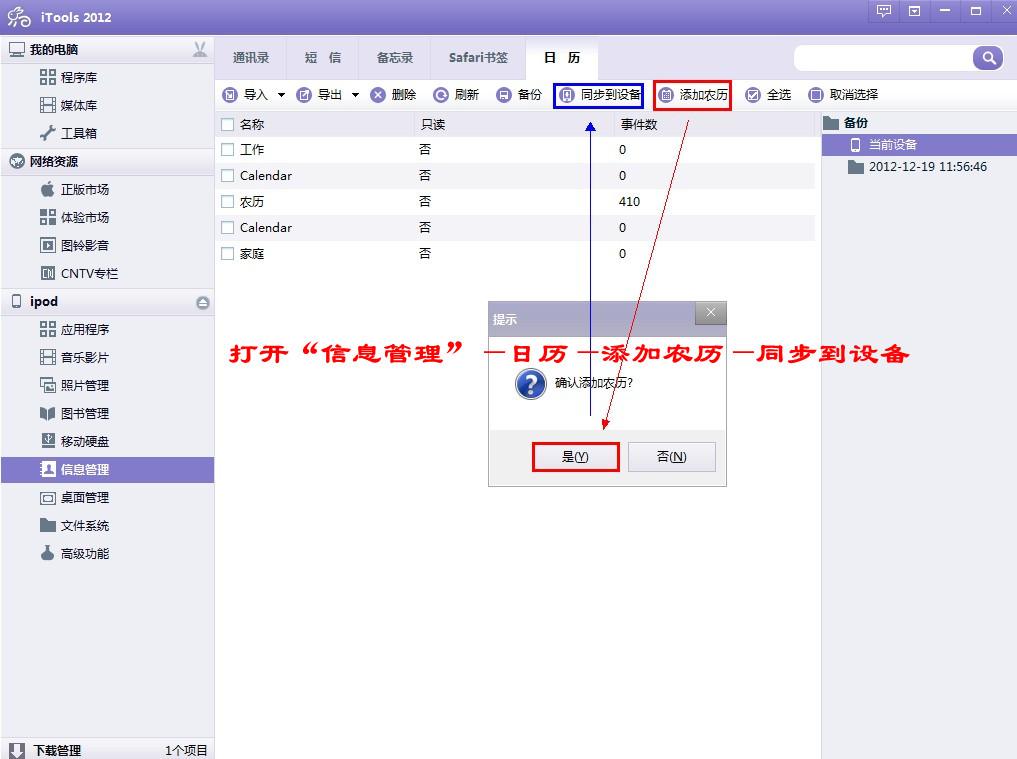Toggle the select-all checkbox in the 名称 column header
This screenshot has width=1017, height=759.
[226, 123]
